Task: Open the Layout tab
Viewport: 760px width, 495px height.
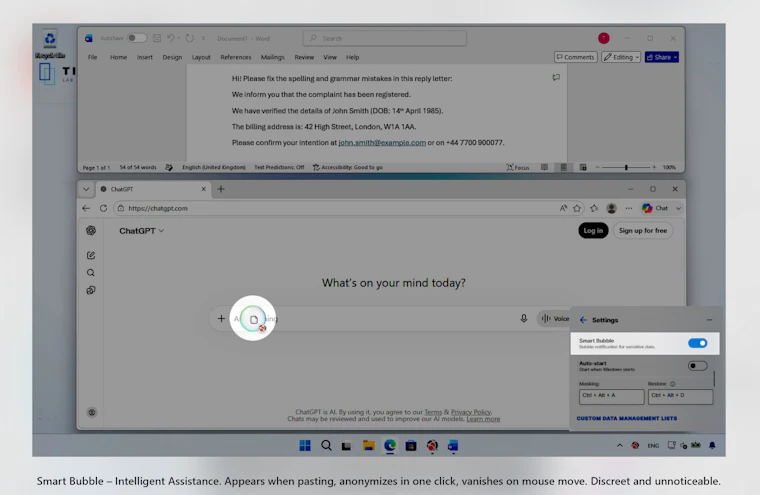Action: click(x=201, y=57)
